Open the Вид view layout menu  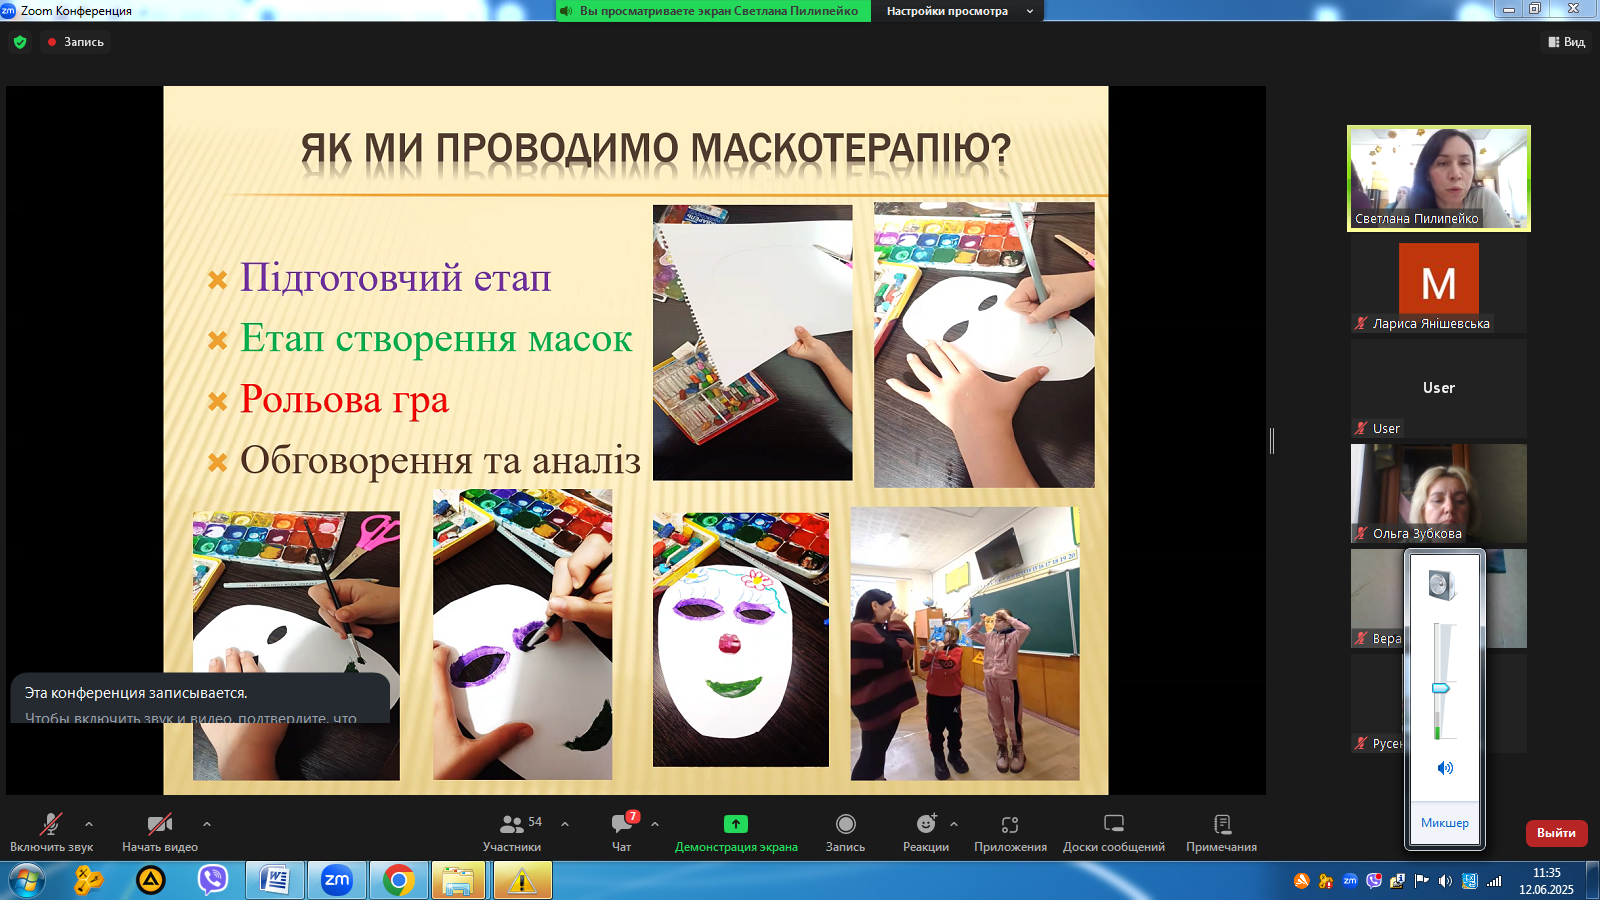[1567, 42]
